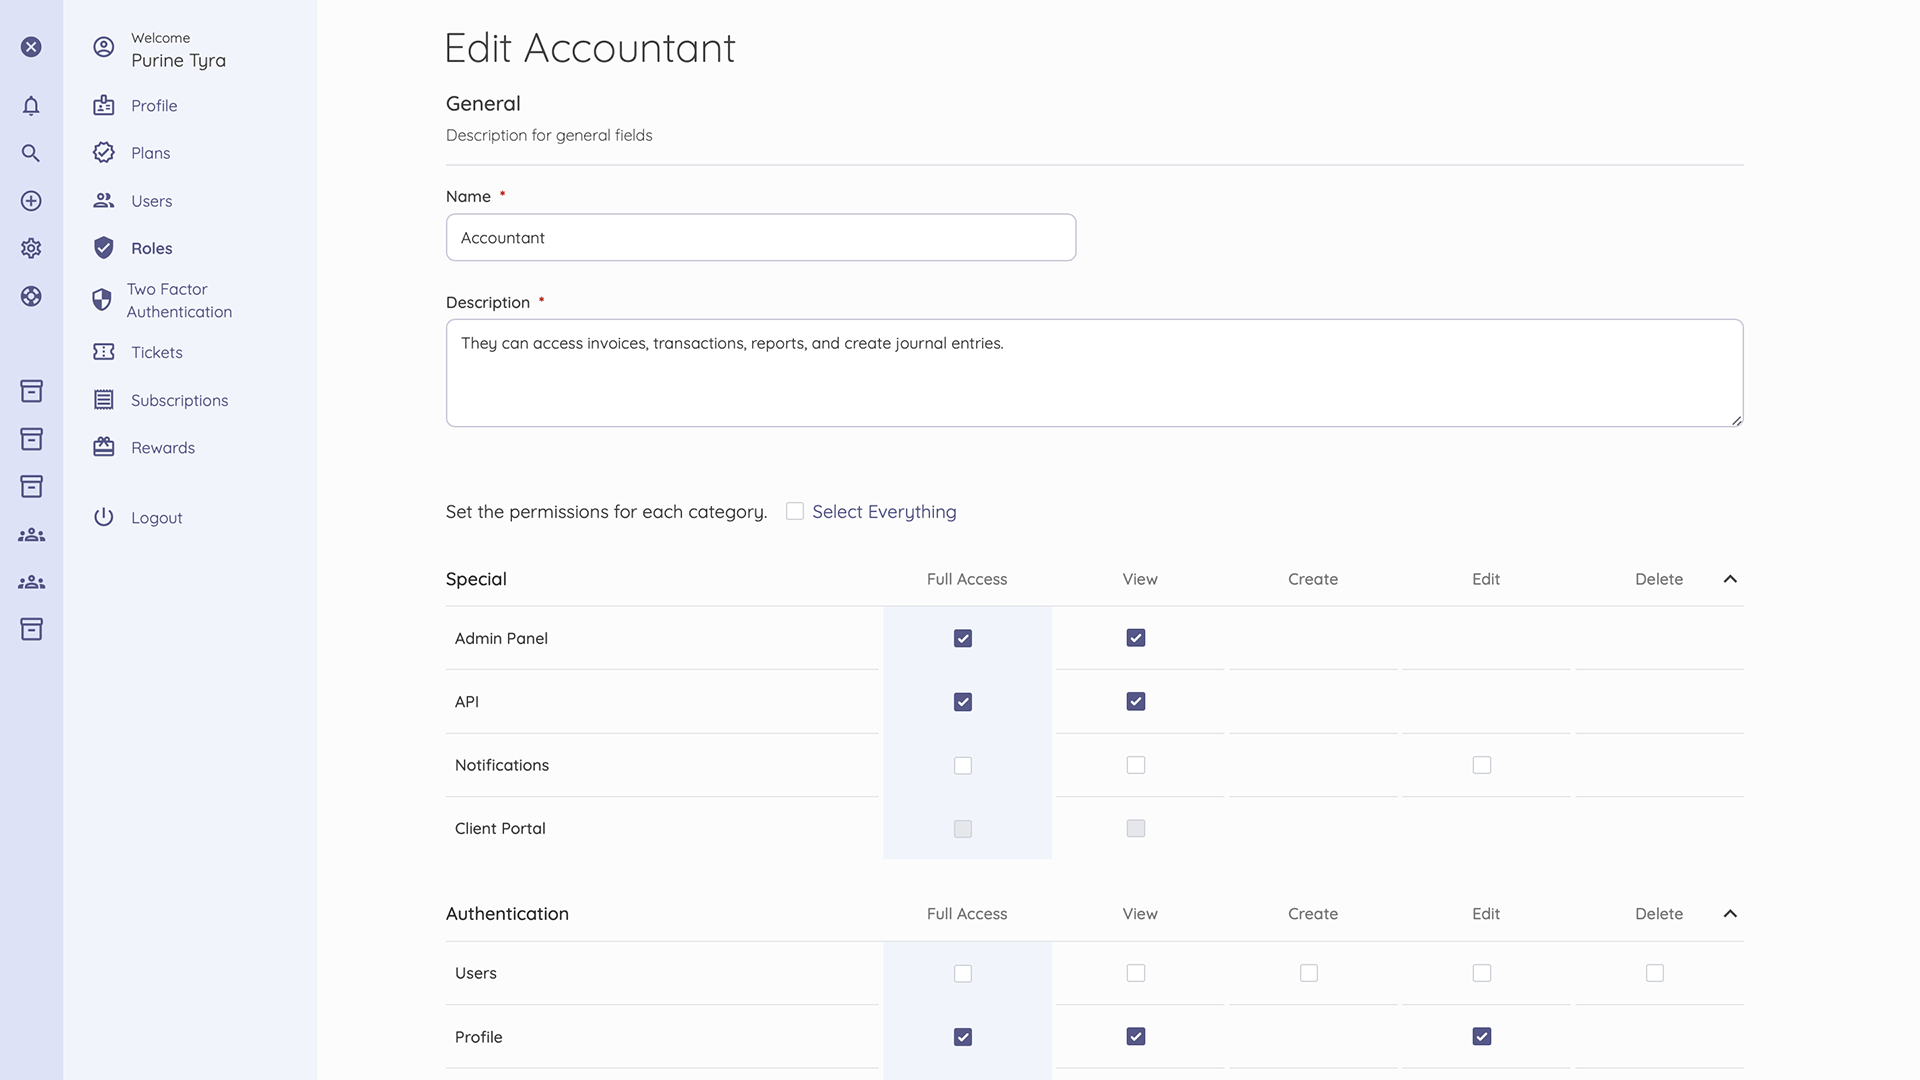Open notifications from the bell icon

click(31, 105)
